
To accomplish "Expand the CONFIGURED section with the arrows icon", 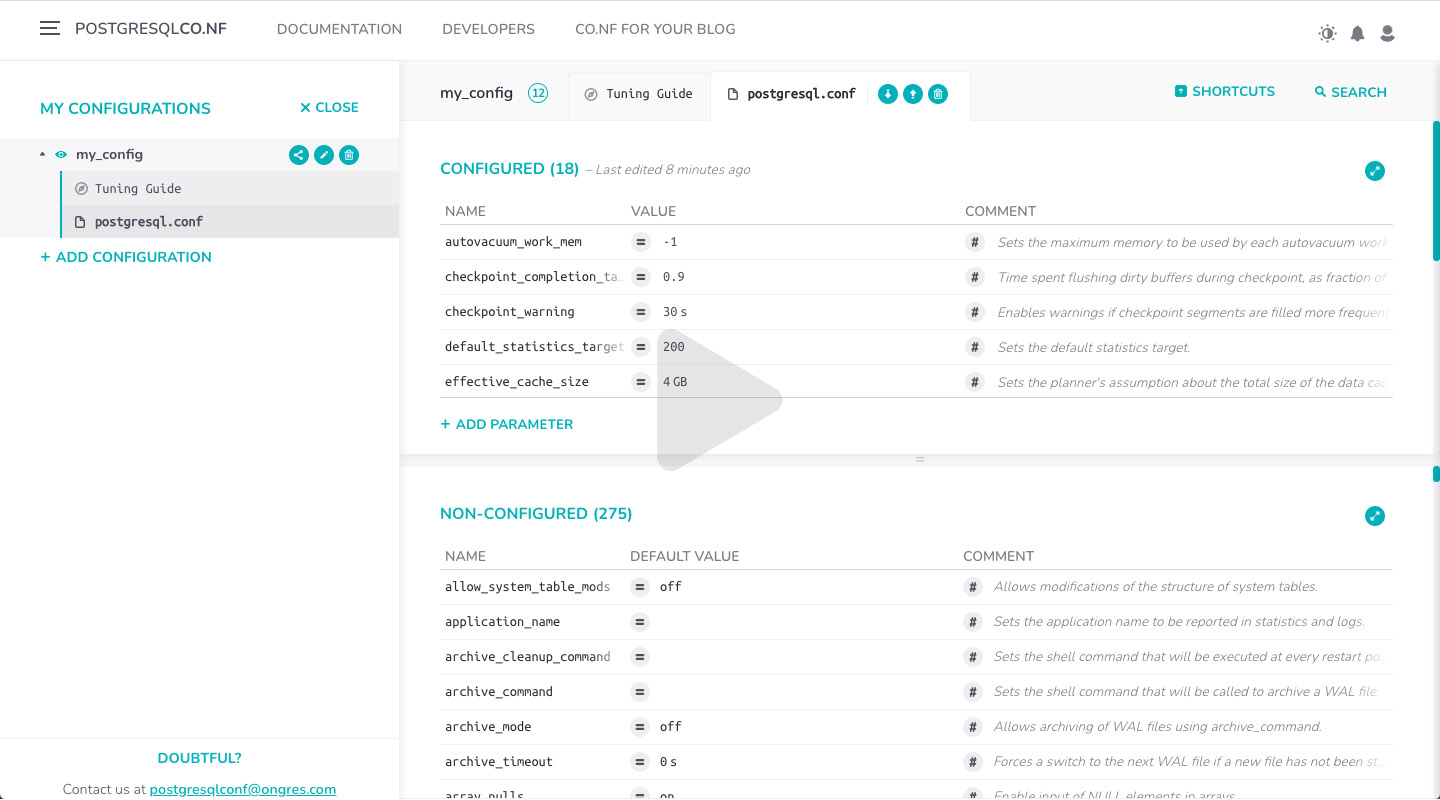I will (x=1375, y=171).
